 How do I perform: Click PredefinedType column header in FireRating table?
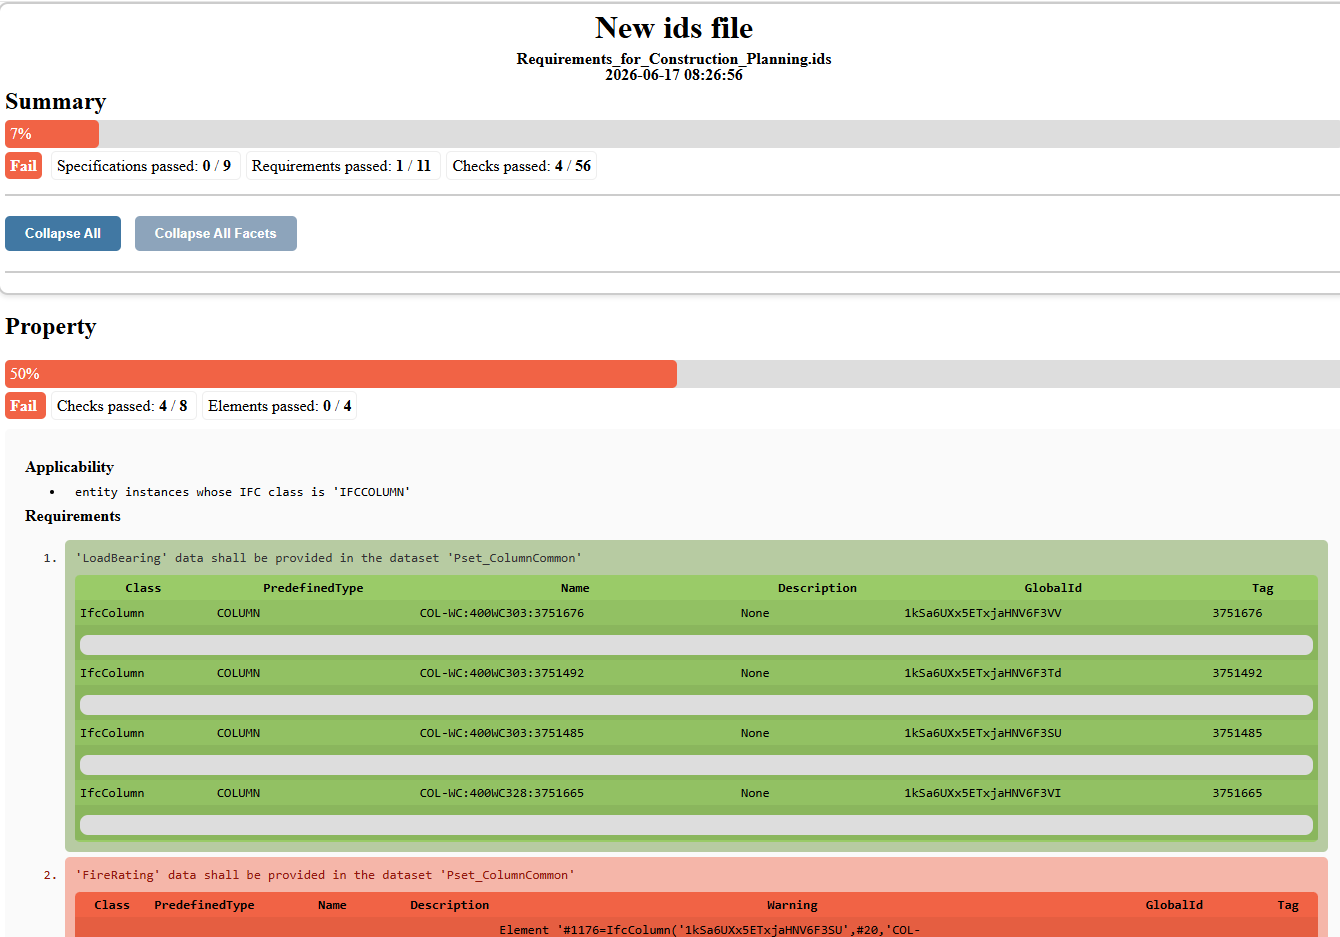coord(204,905)
